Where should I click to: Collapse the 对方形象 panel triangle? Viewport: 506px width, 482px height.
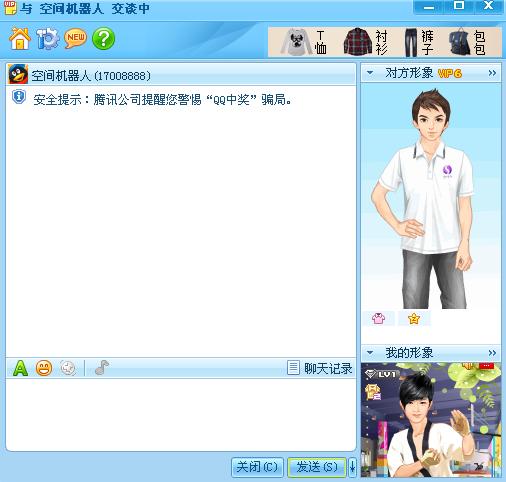pos(370,72)
